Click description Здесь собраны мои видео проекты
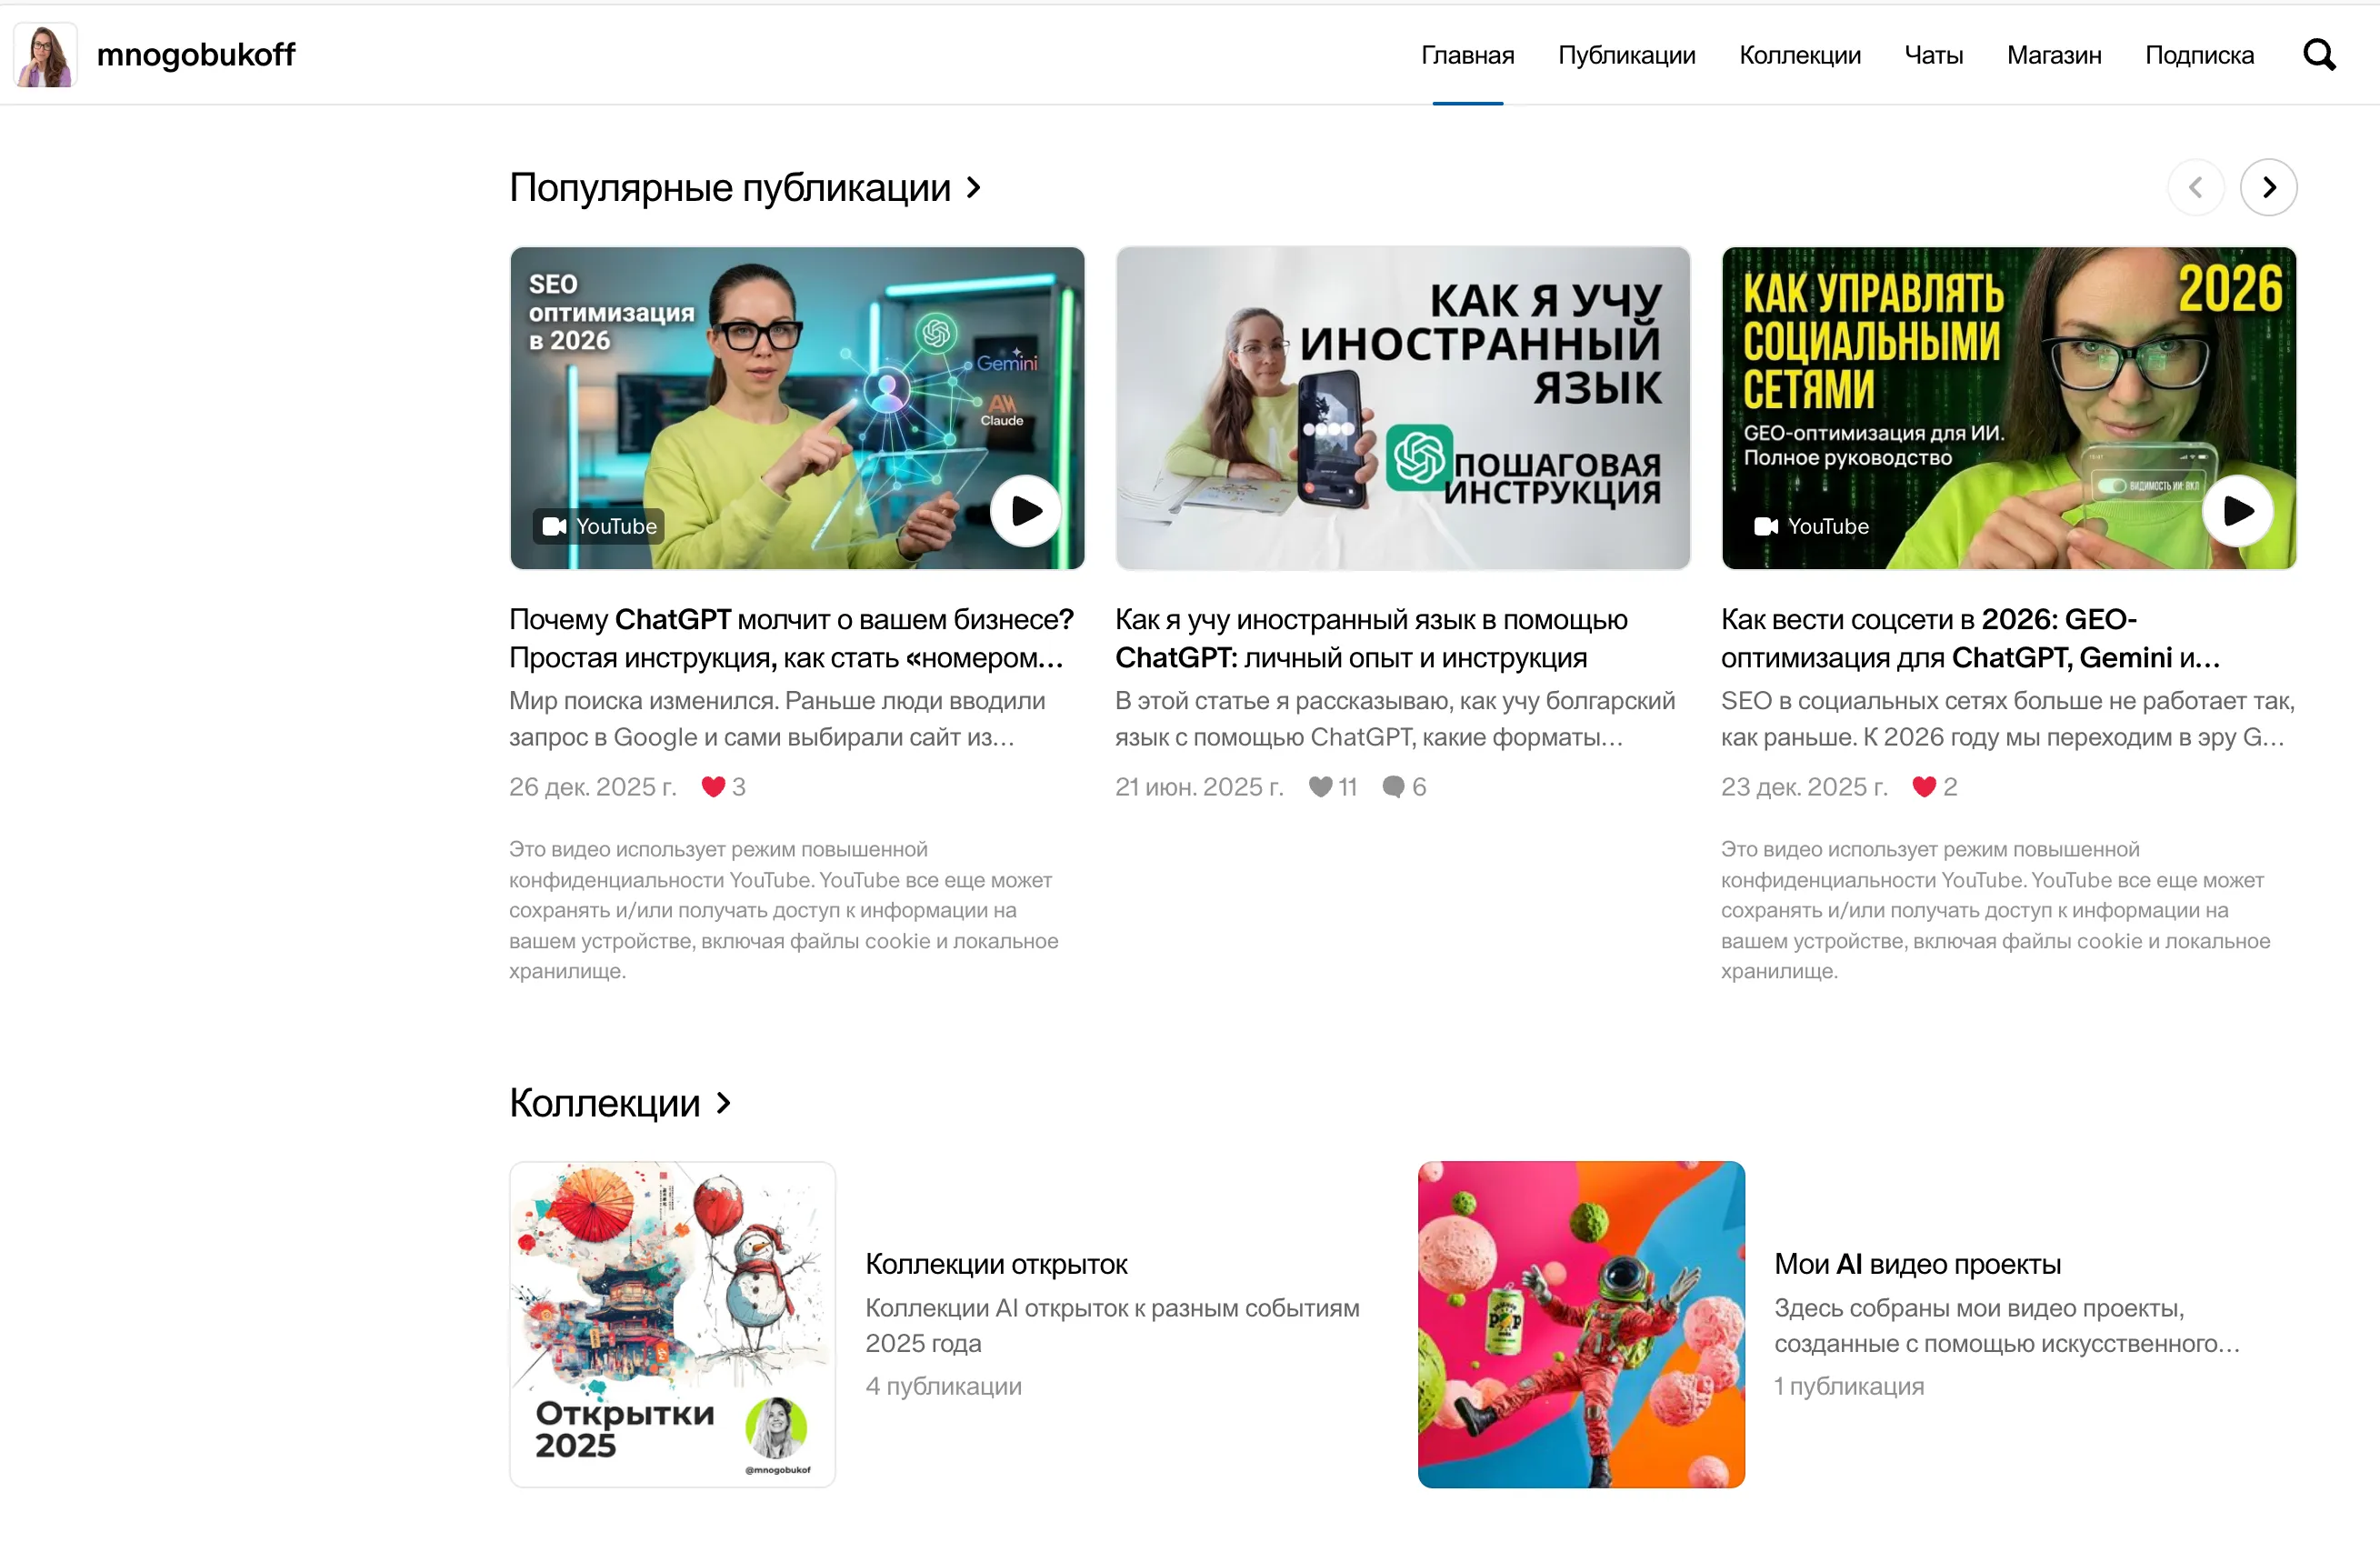Image resolution: width=2380 pixels, height=1542 pixels. [x=2006, y=1325]
